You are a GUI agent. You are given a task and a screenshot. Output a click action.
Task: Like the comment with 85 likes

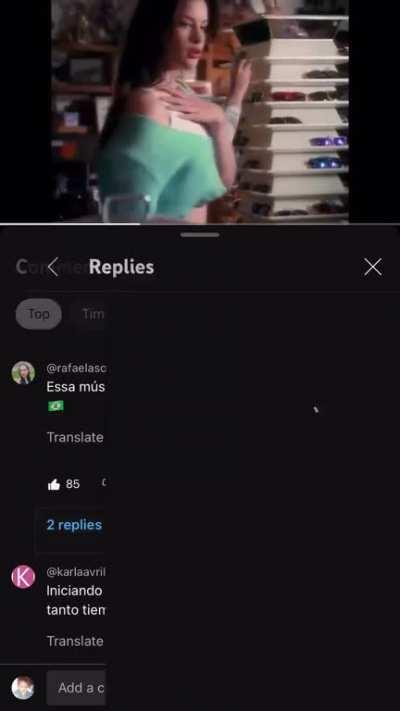coord(54,484)
